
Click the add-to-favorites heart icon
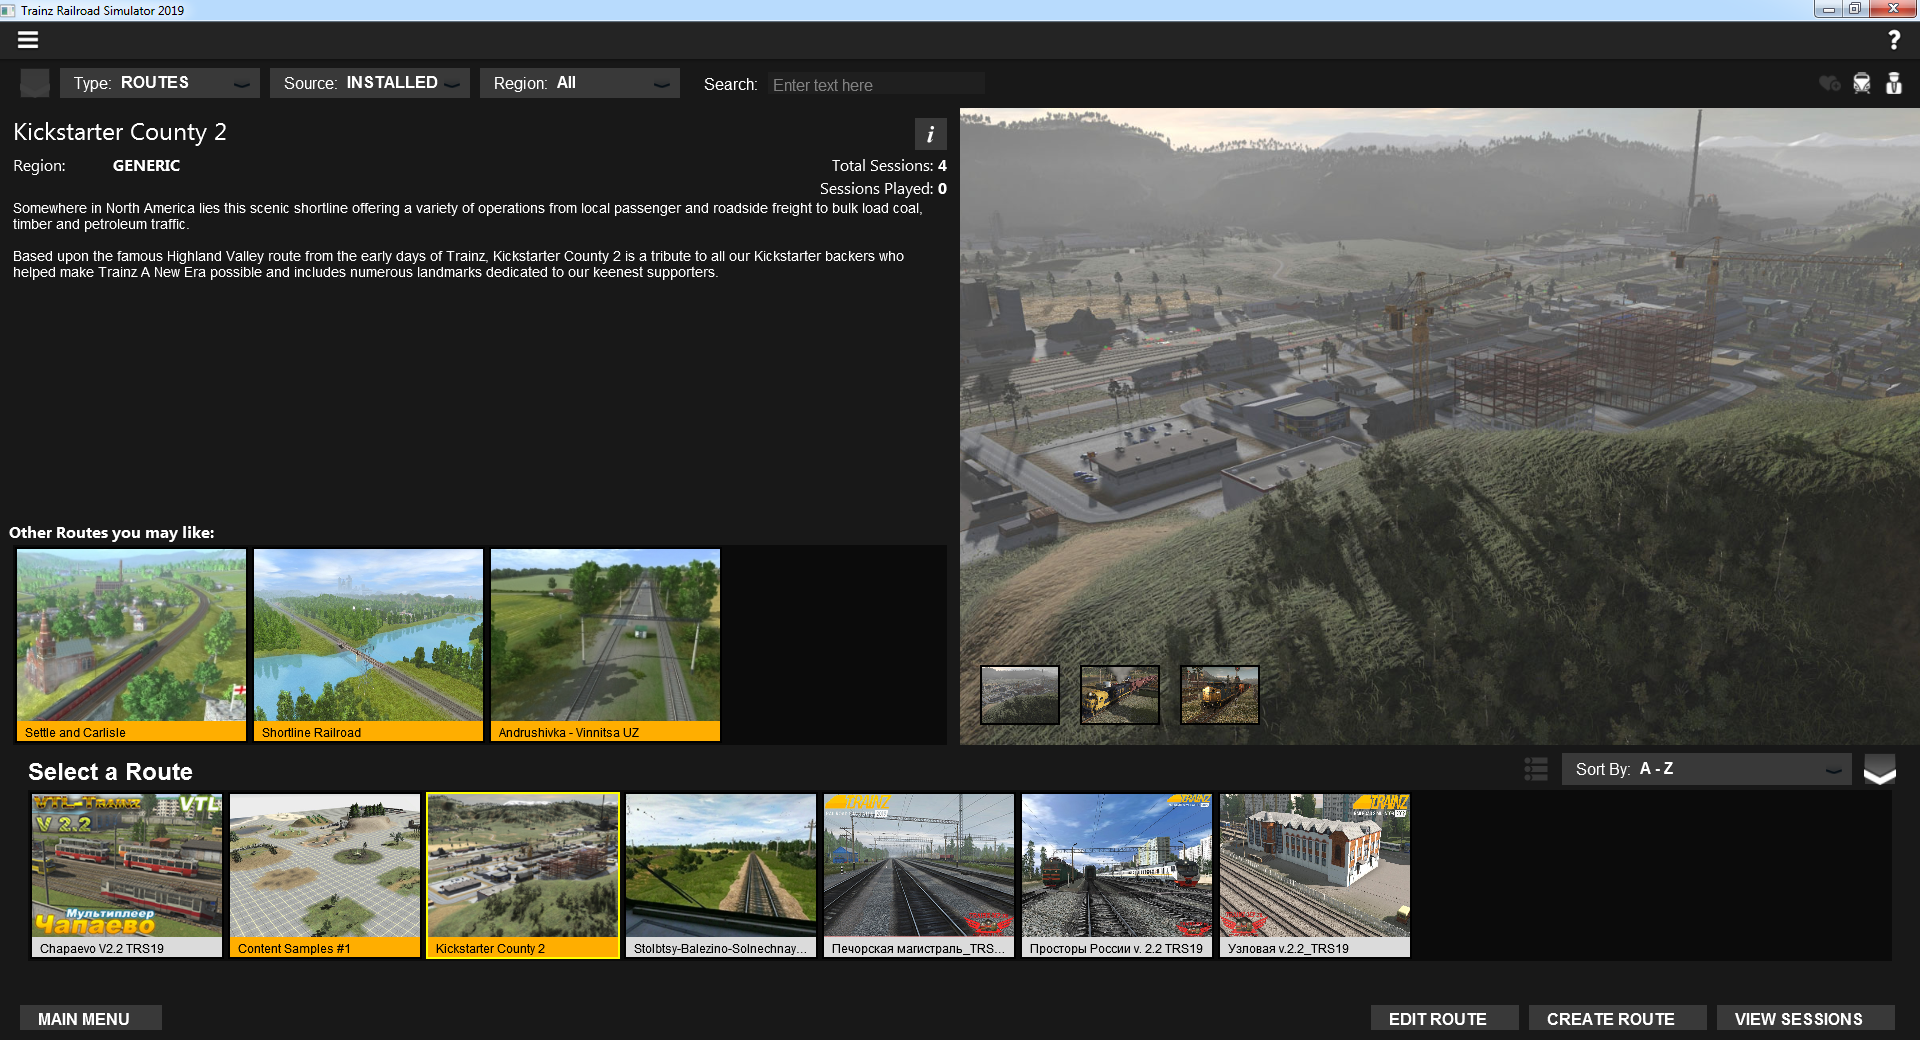coord(1829,83)
